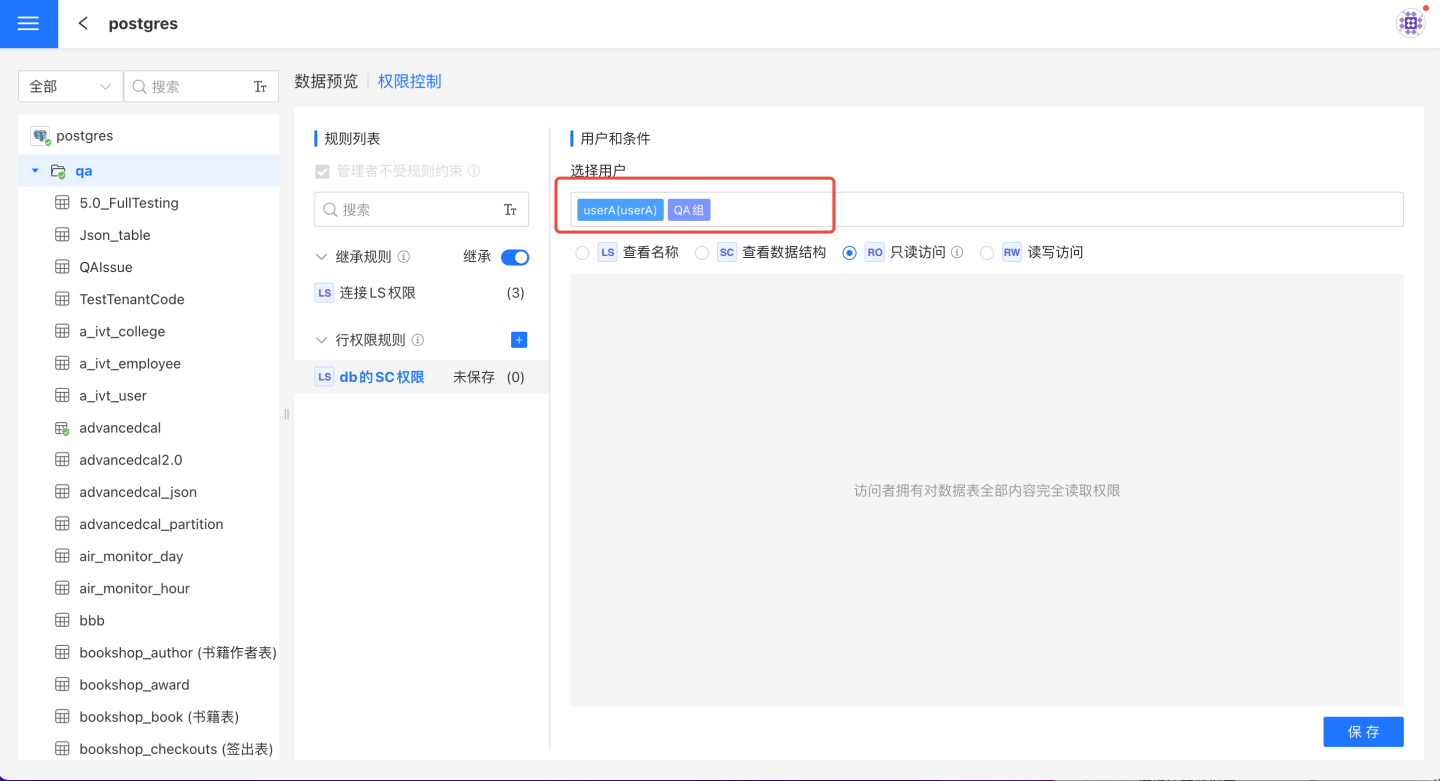Viewport: 1440px width, 781px height.
Task: Open the hamburger main menu
Action: click(28, 24)
